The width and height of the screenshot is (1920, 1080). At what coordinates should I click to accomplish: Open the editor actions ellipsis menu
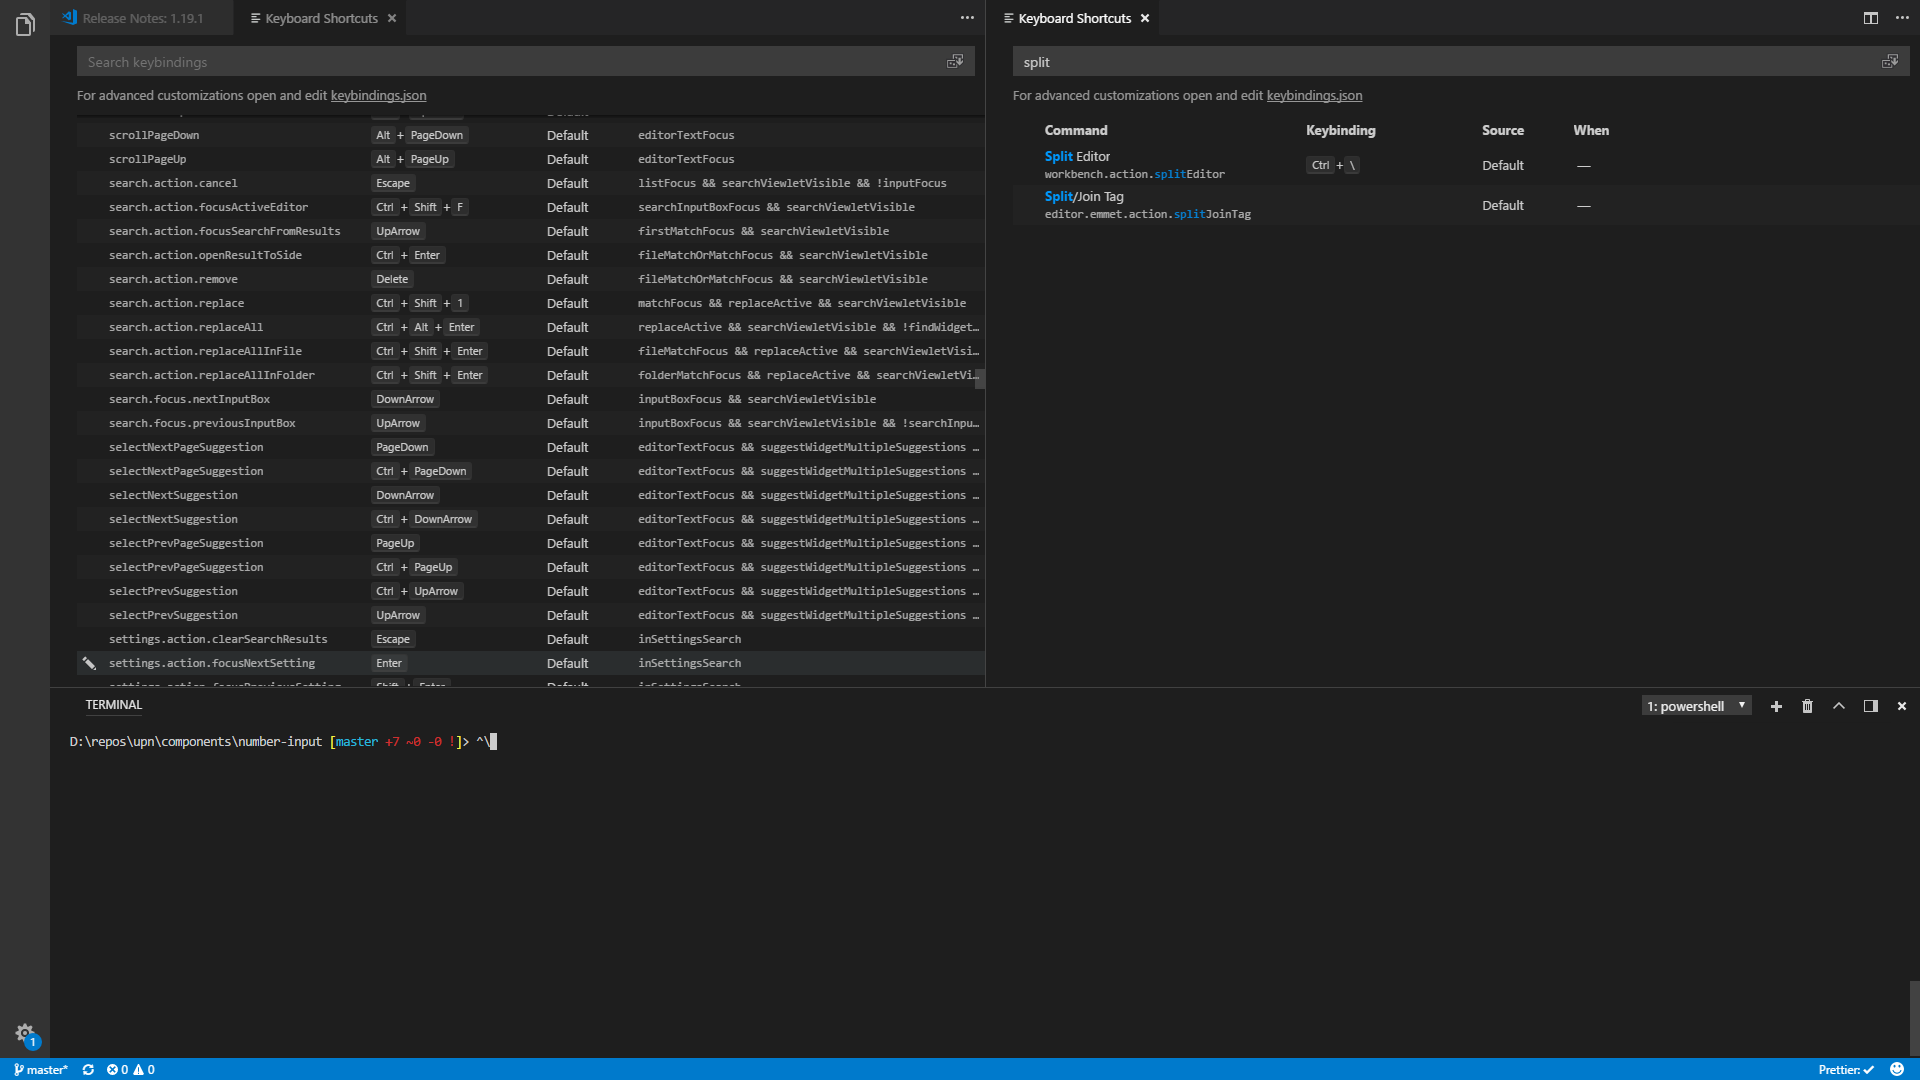967,17
